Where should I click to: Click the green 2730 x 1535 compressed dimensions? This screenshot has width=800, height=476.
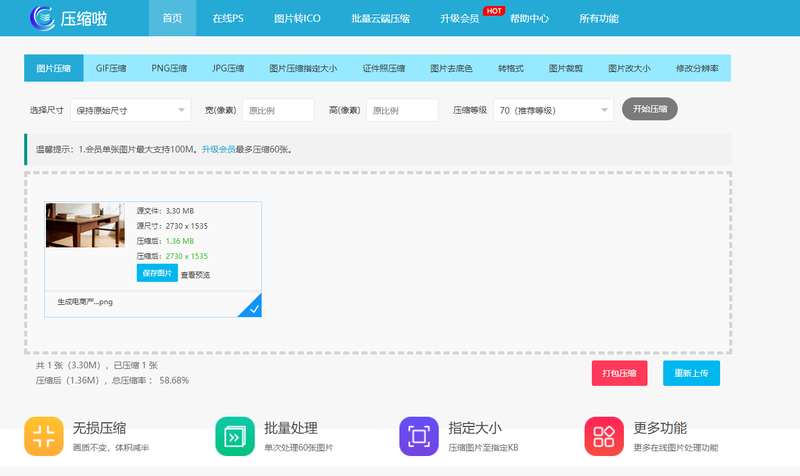[187, 256]
